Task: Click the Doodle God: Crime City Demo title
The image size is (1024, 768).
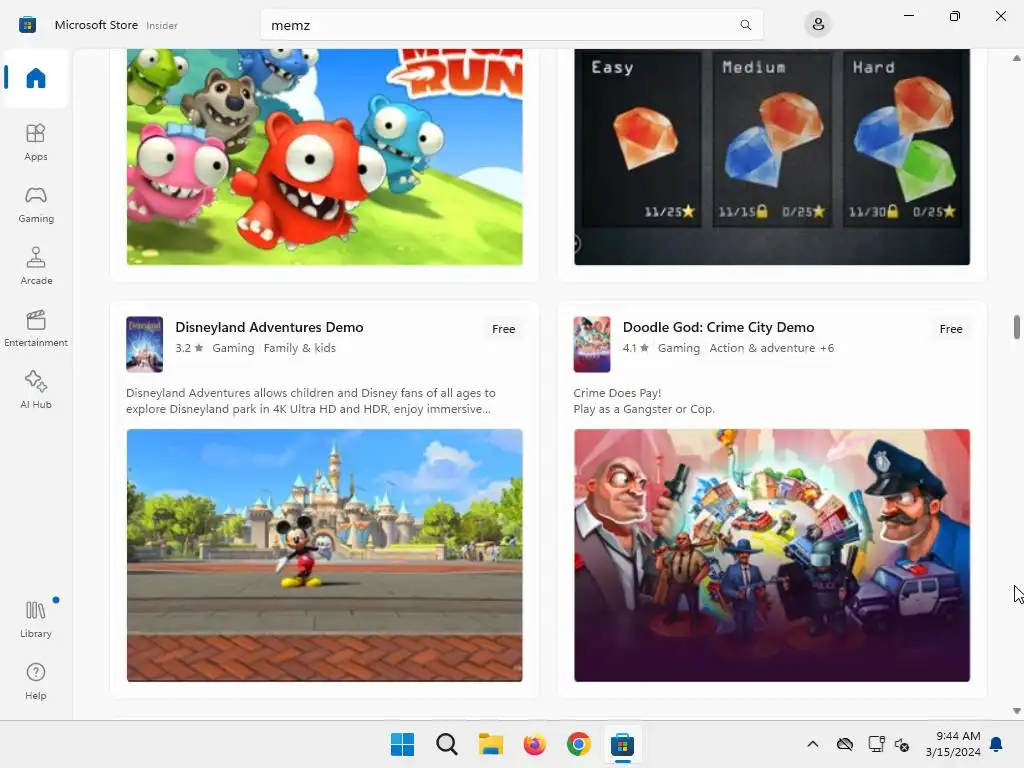Action: 718,327
